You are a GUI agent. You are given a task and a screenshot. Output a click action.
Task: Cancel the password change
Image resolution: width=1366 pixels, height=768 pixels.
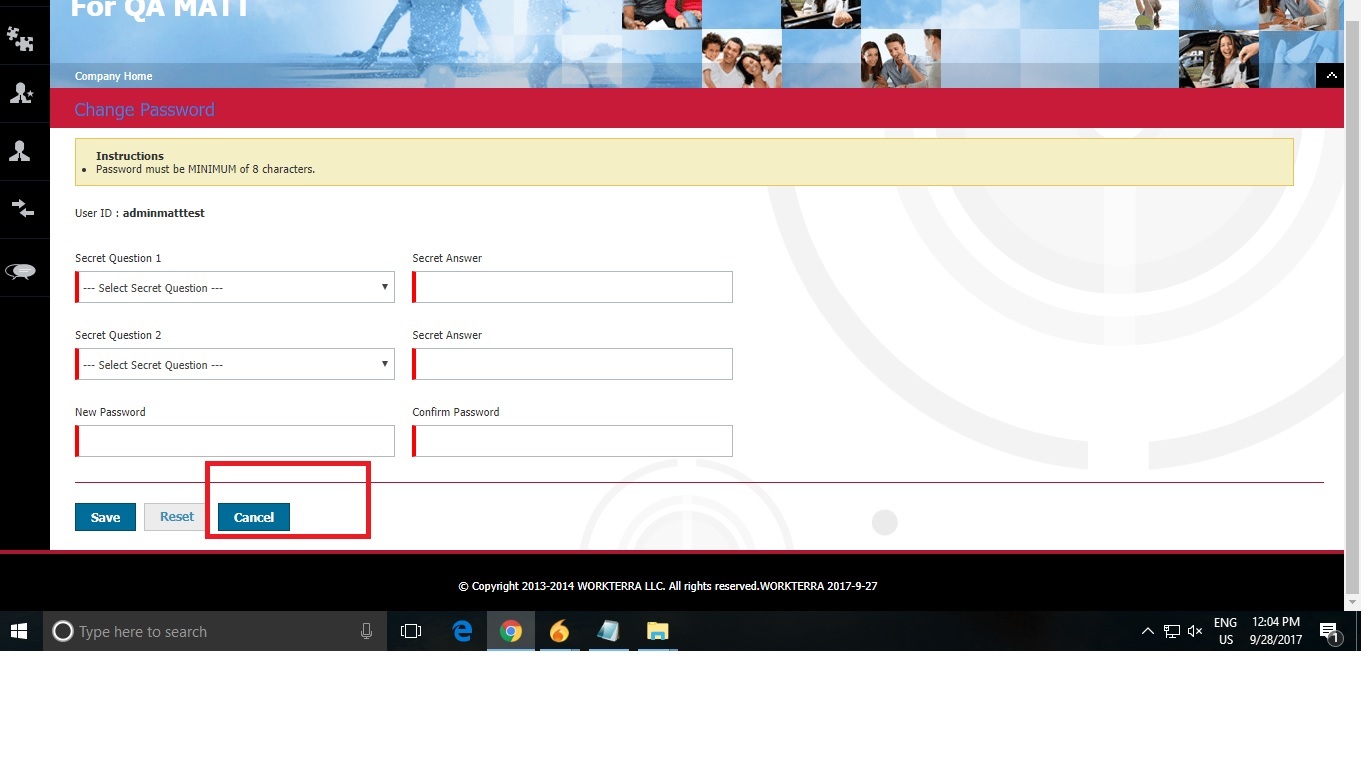tap(254, 517)
